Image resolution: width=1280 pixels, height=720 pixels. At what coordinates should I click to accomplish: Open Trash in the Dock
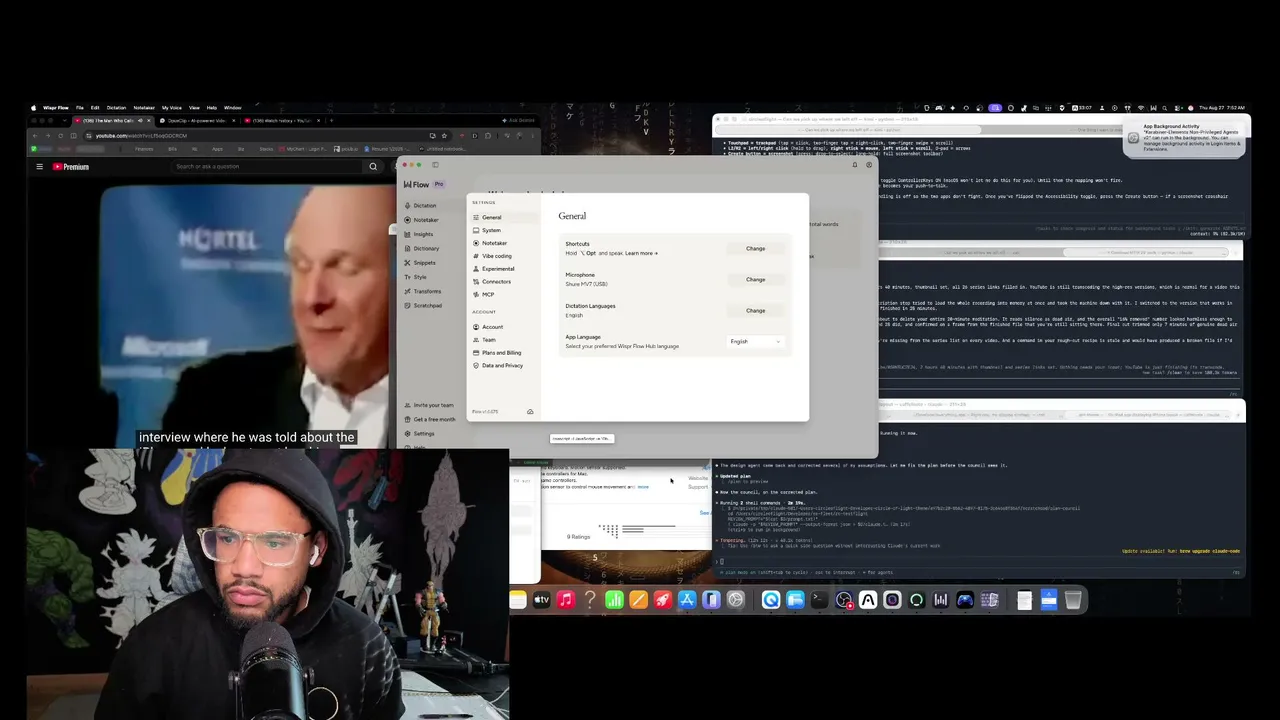(1073, 600)
